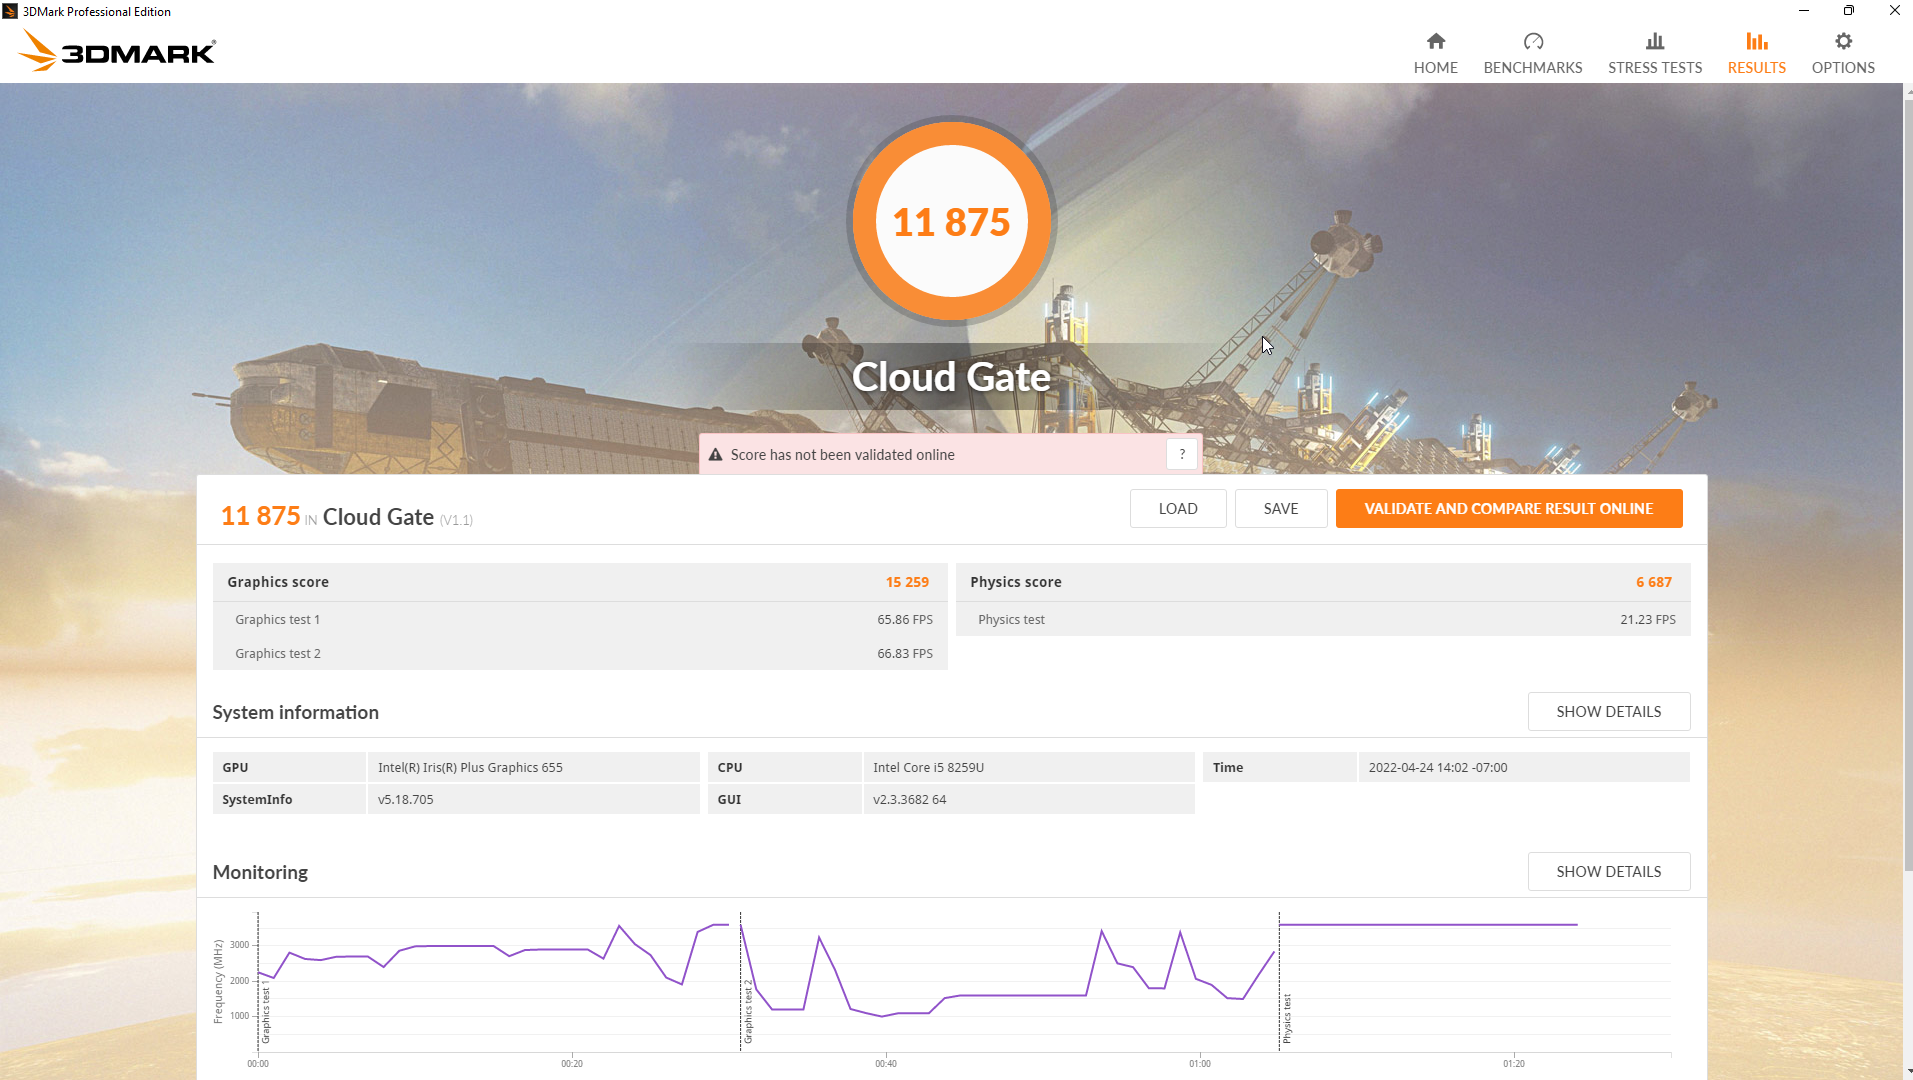This screenshot has height=1080, width=1913.
Task: Show details for System information
Action: [x=1609, y=711]
